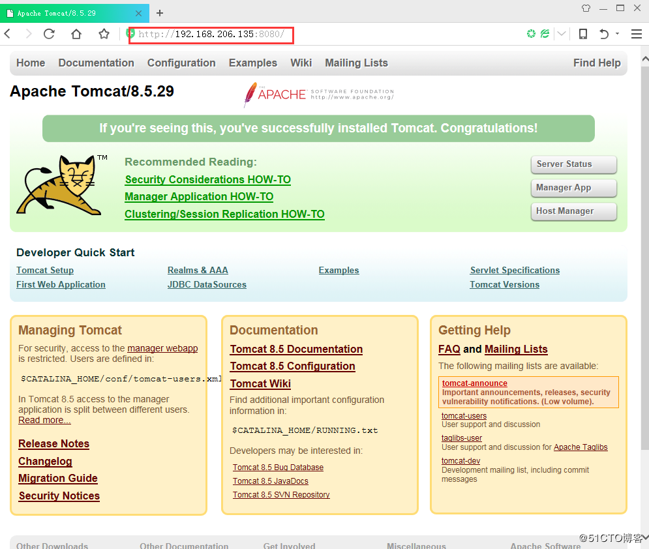Open the Apache Taglibs link
This screenshot has height=549, width=649.
point(581,447)
